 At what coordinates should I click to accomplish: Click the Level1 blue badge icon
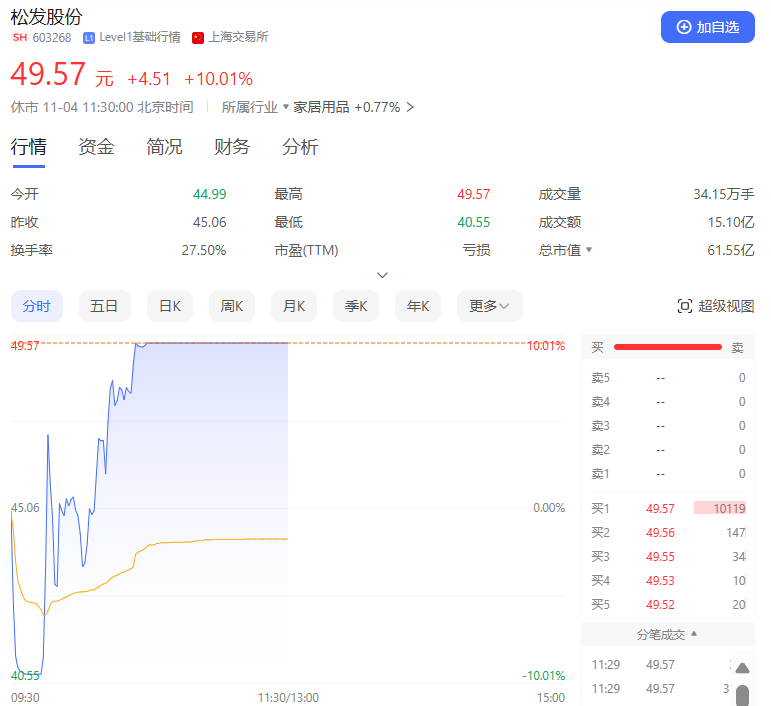(x=89, y=38)
